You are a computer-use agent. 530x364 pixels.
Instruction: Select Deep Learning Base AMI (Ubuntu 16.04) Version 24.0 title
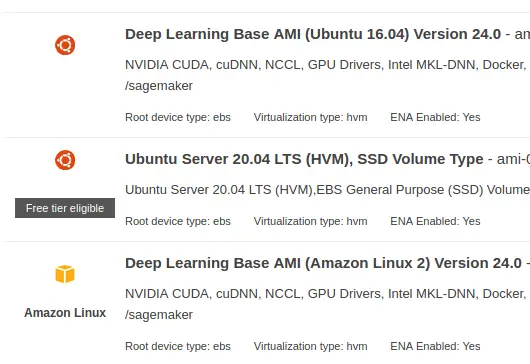[x=313, y=34]
